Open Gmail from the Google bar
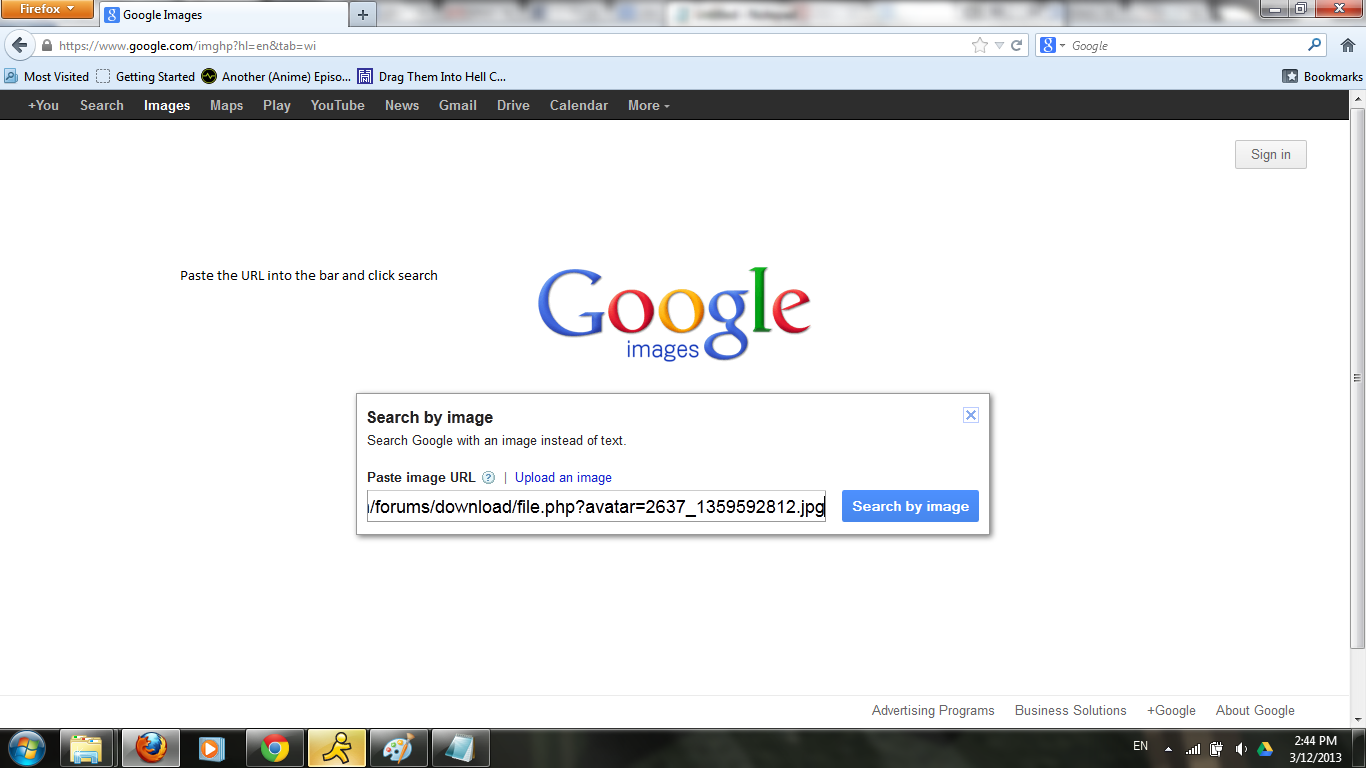The height and width of the screenshot is (768, 1366). [458, 105]
